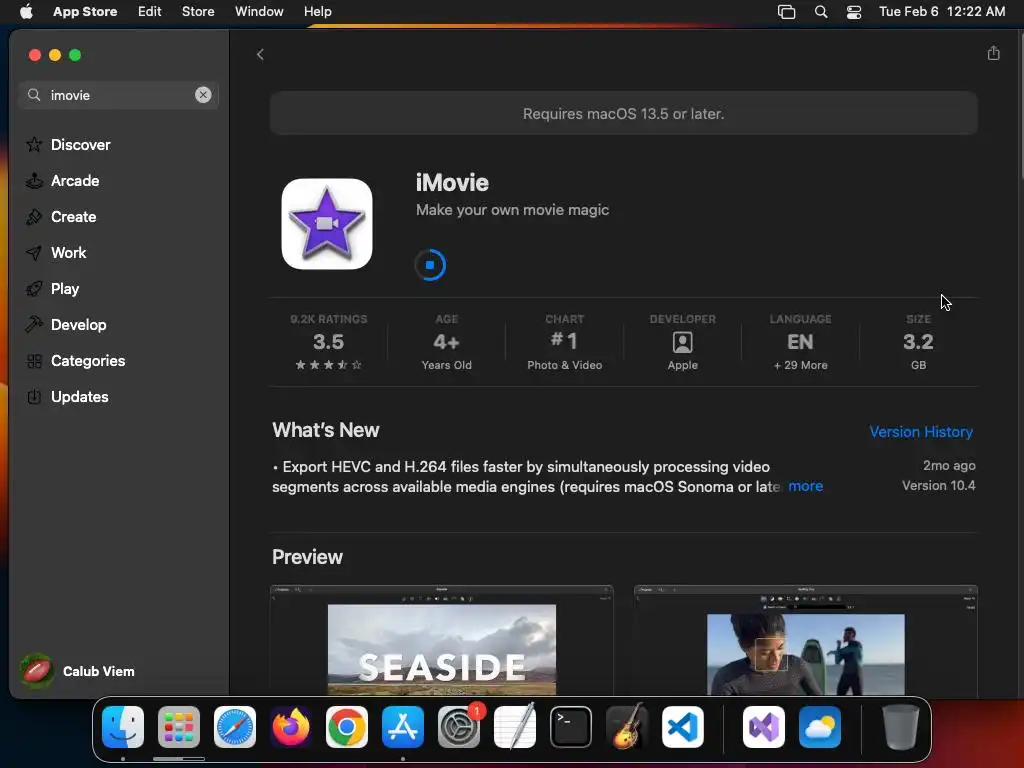This screenshot has height=768, width=1024.
Task: Open the Window menu
Action: 259,11
